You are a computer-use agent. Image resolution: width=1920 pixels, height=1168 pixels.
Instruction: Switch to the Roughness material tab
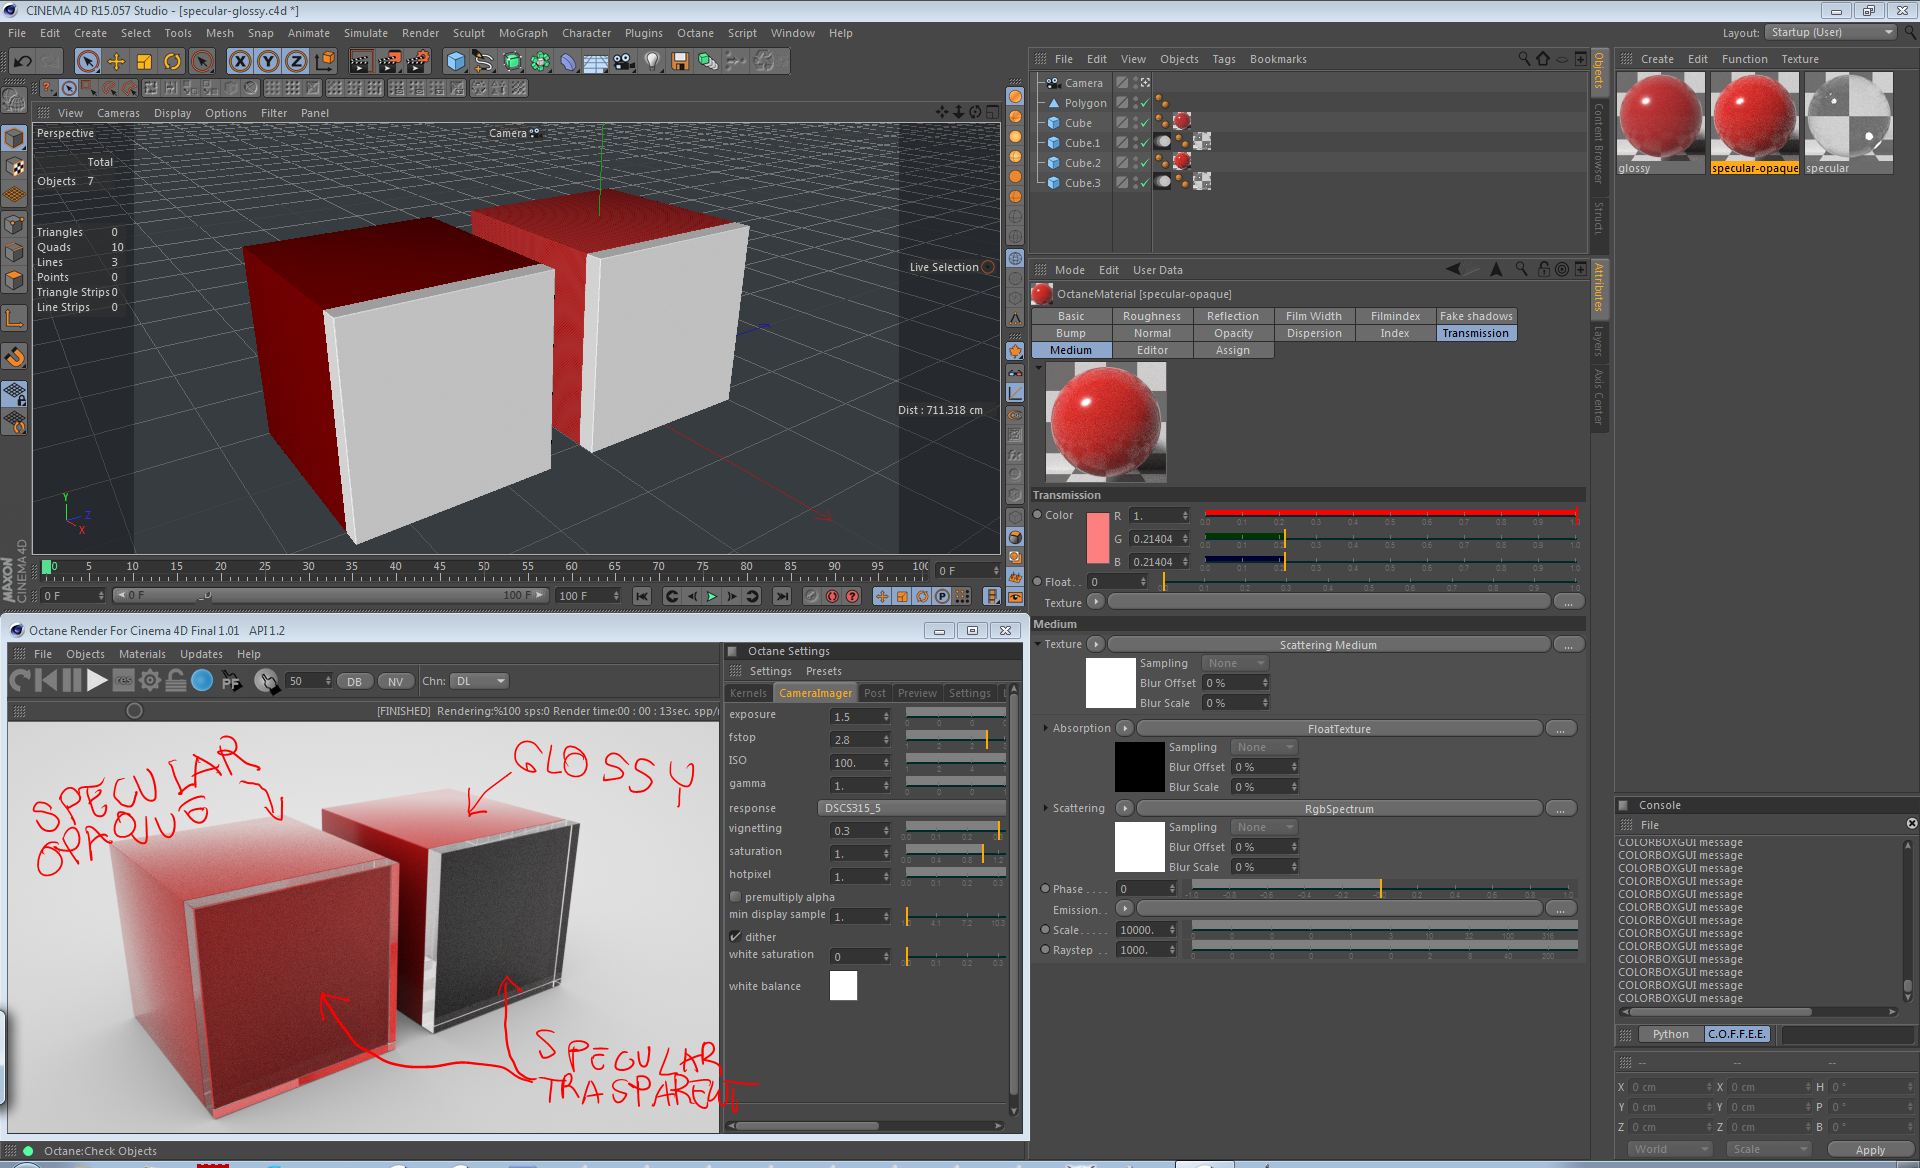(x=1151, y=316)
